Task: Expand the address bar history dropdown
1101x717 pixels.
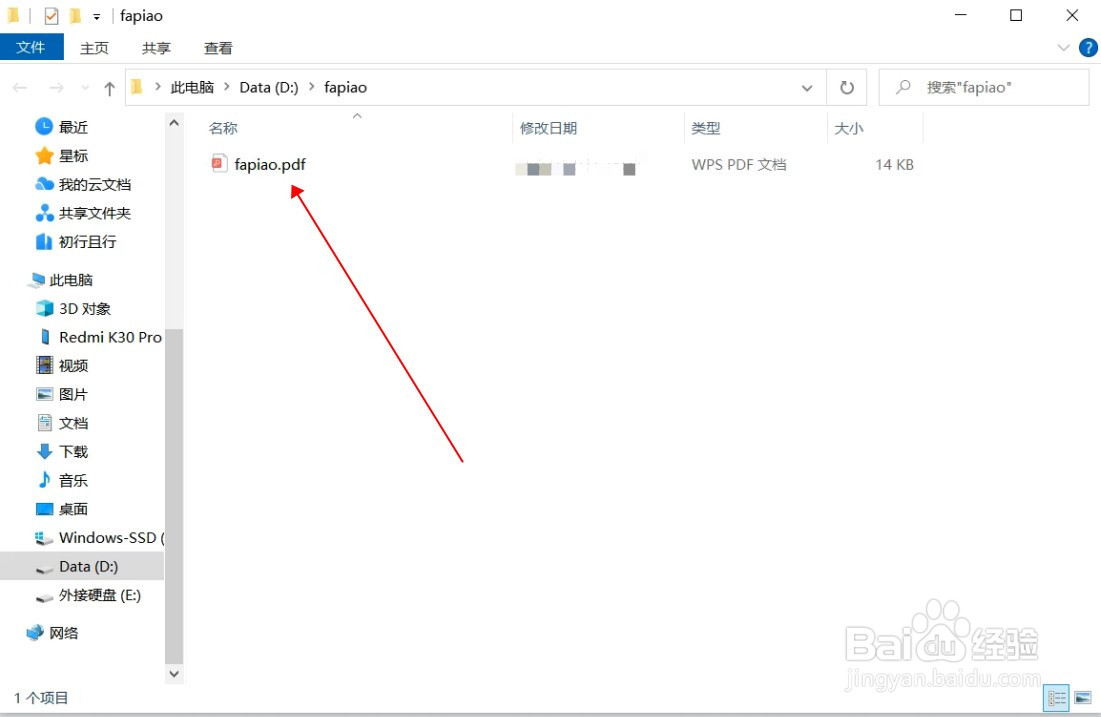Action: 806,87
